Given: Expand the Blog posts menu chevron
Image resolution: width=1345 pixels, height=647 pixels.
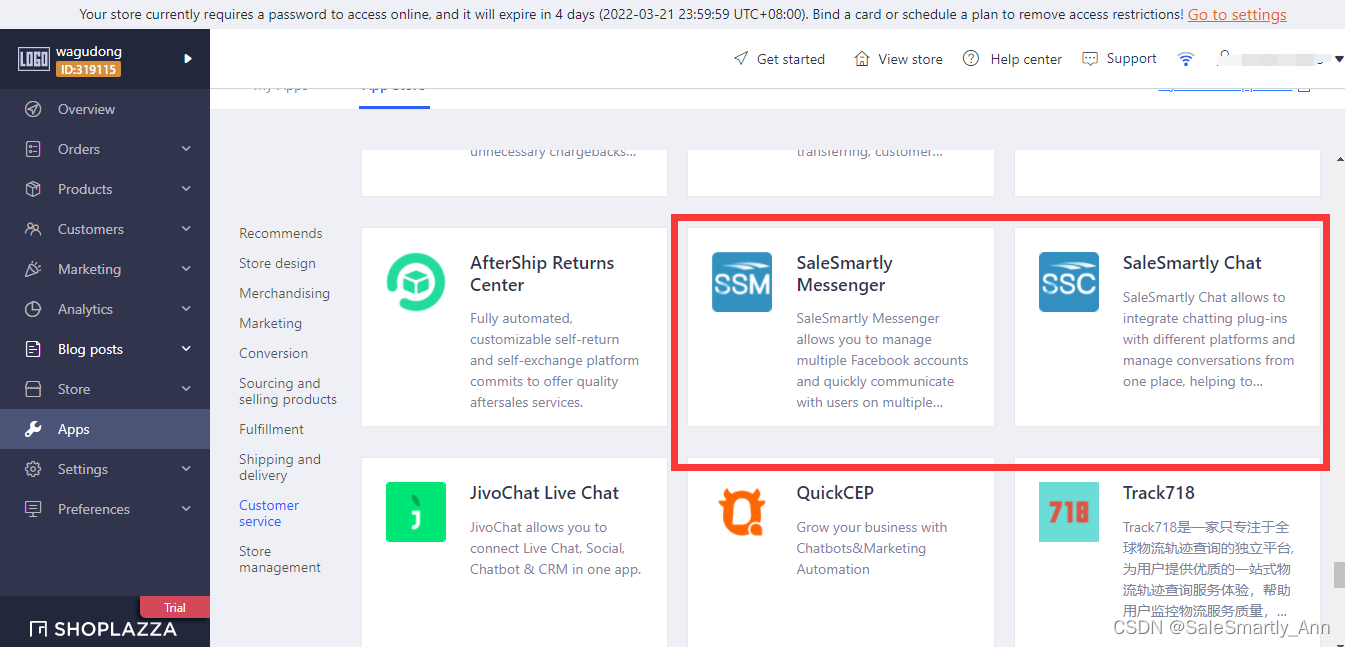Looking at the screenshot, I should pyautogui.click(x=186, y=349).
